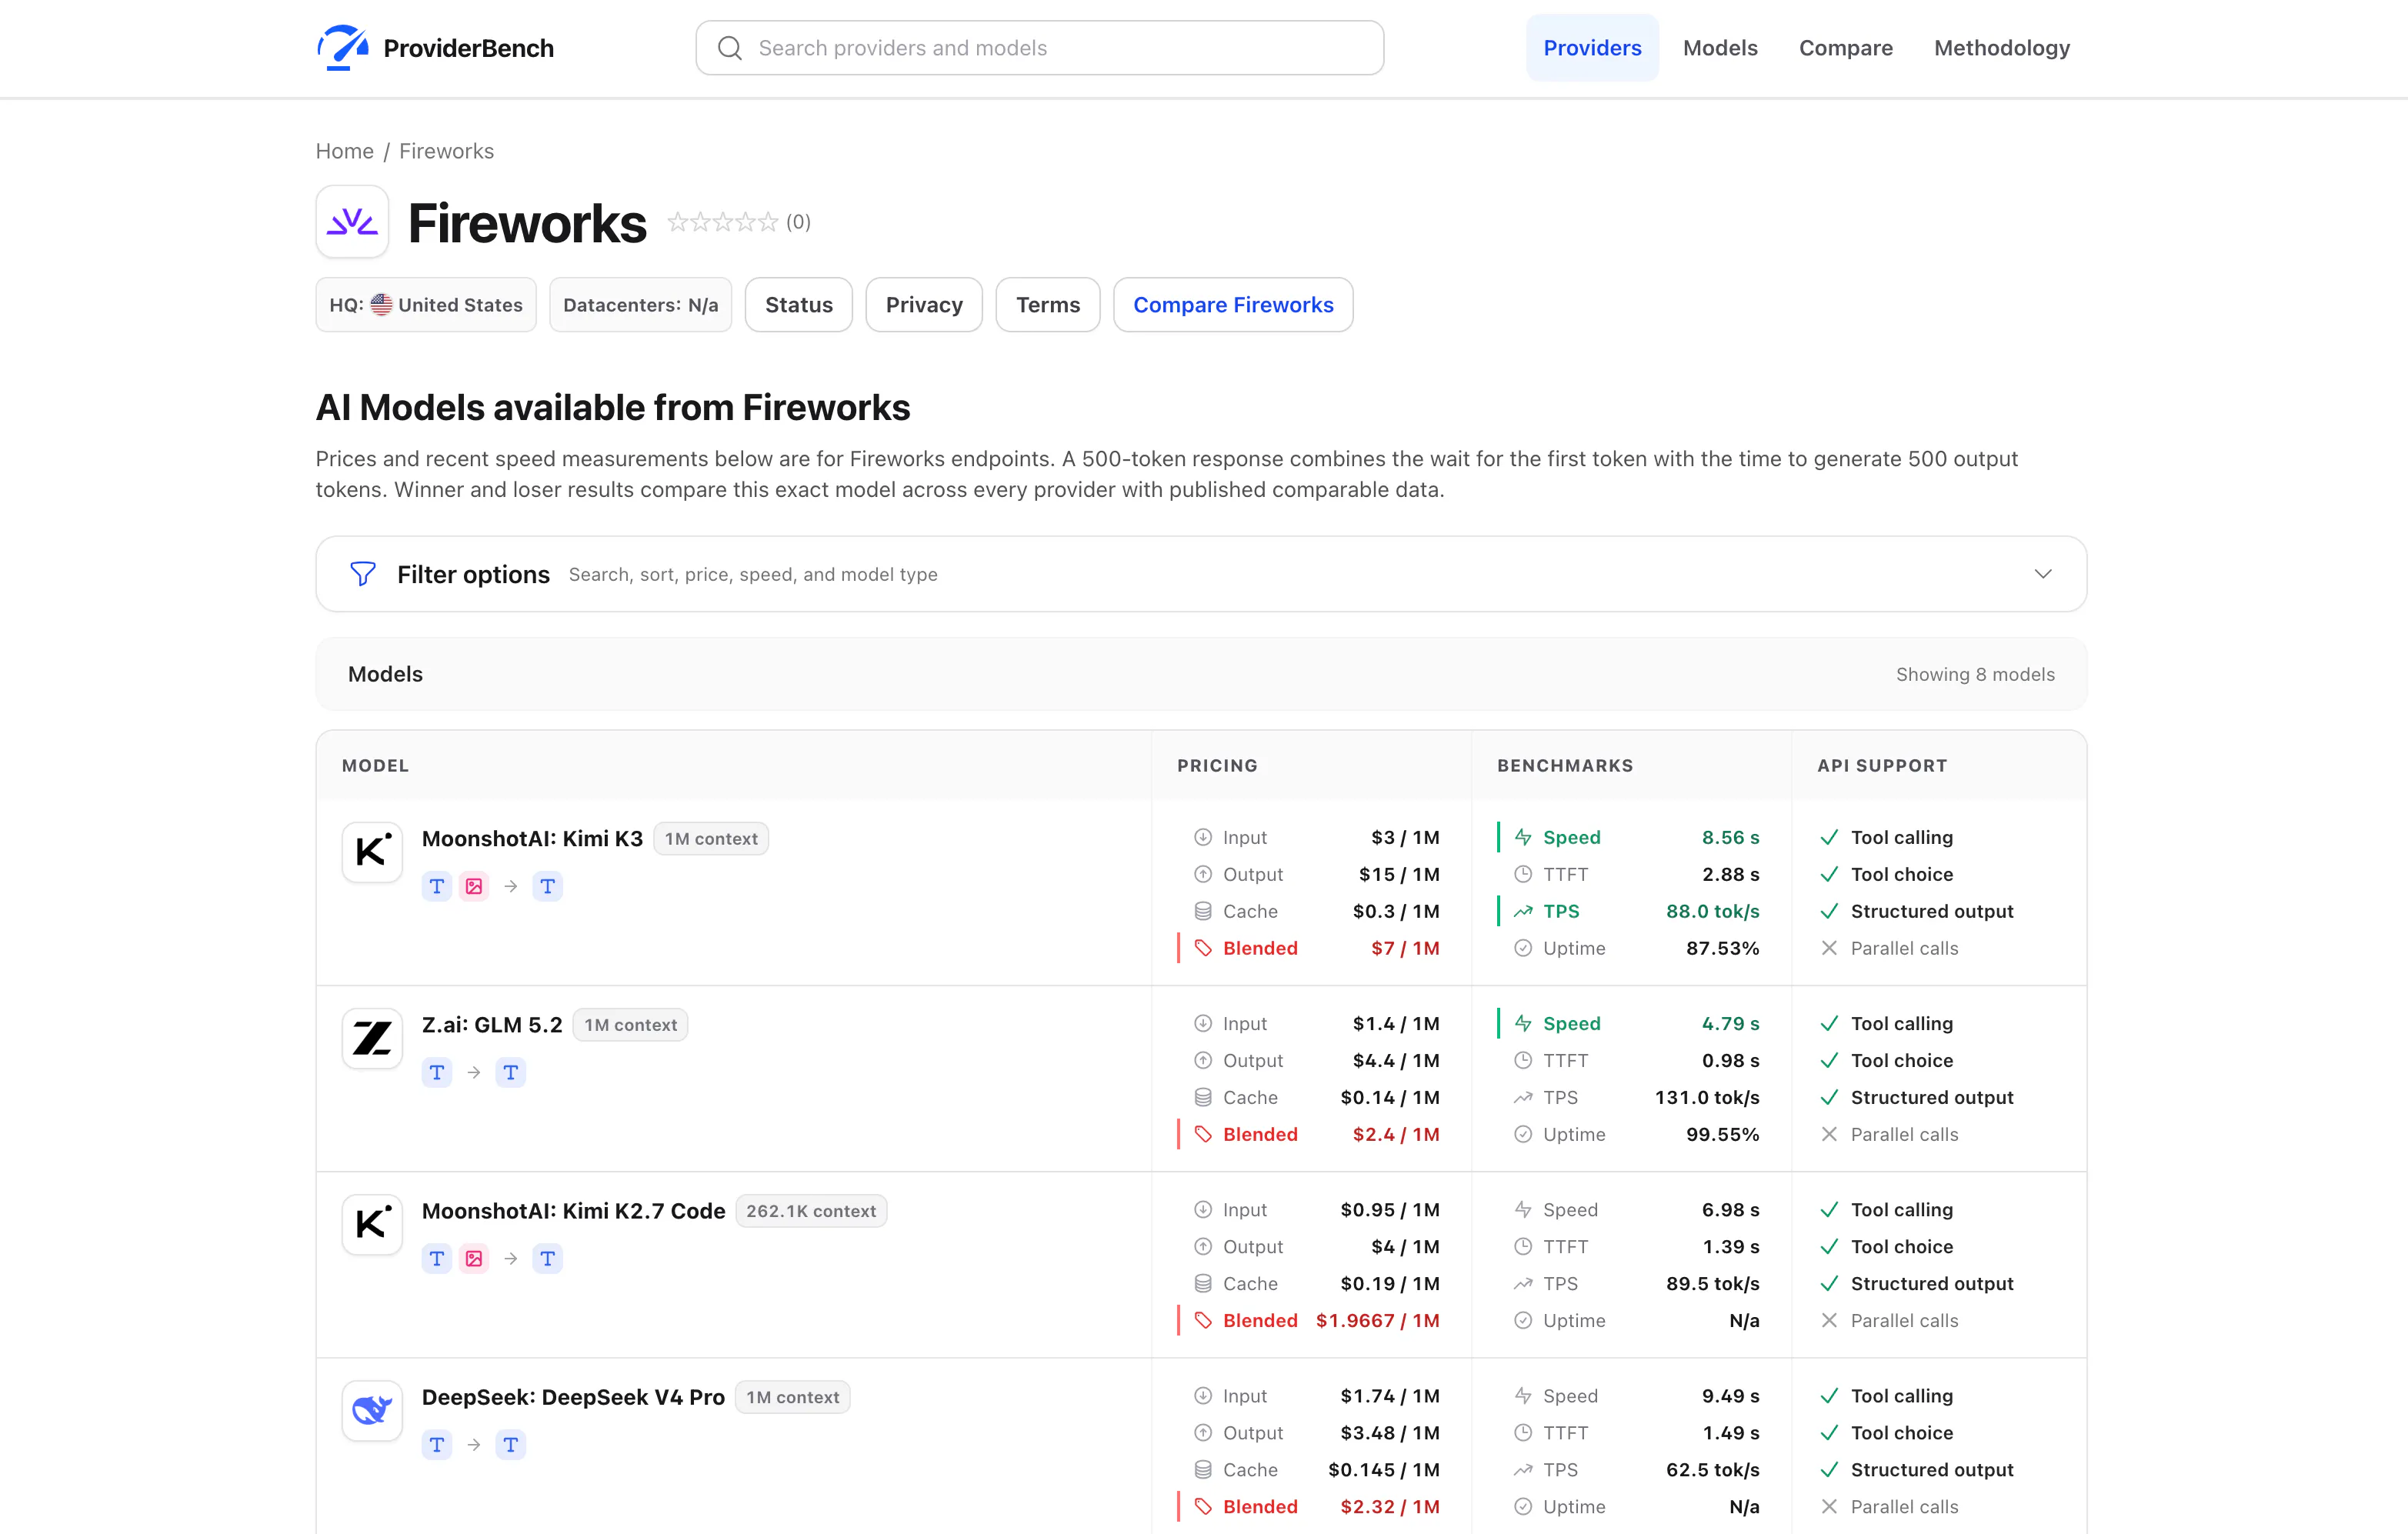Click the Output arrow icon for Kimi K2.7 Code
The width and height of the screenshot is (2408, 1534).
[1203, 1246]
